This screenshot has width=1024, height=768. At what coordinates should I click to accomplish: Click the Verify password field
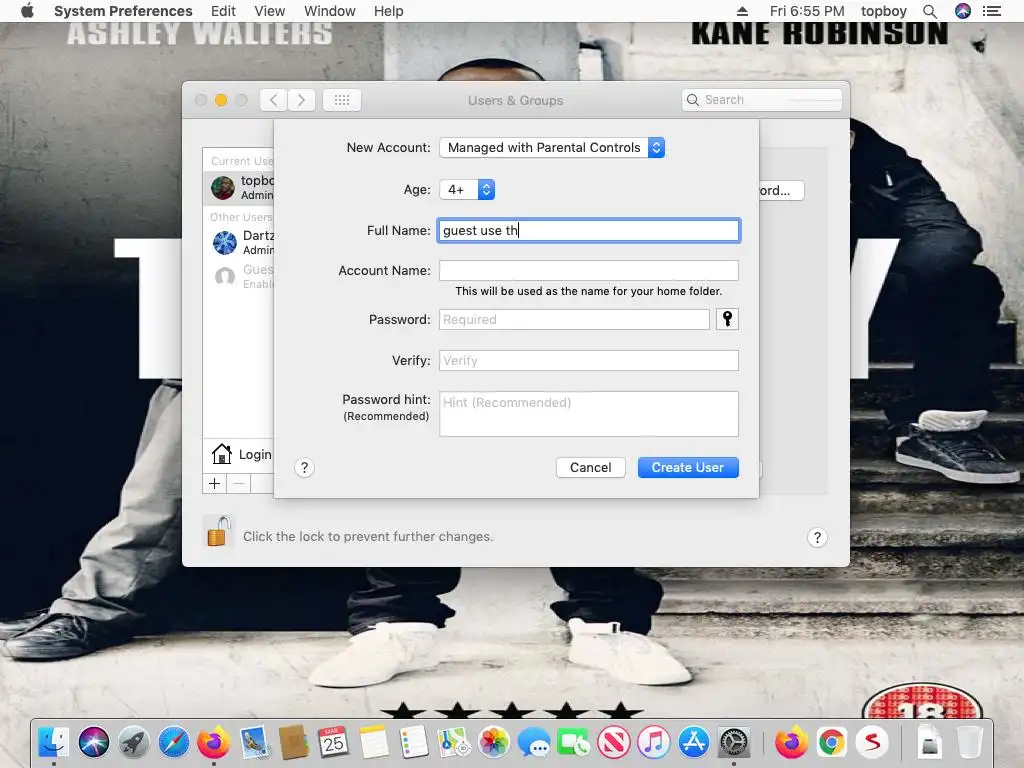(x=588, y=360)
